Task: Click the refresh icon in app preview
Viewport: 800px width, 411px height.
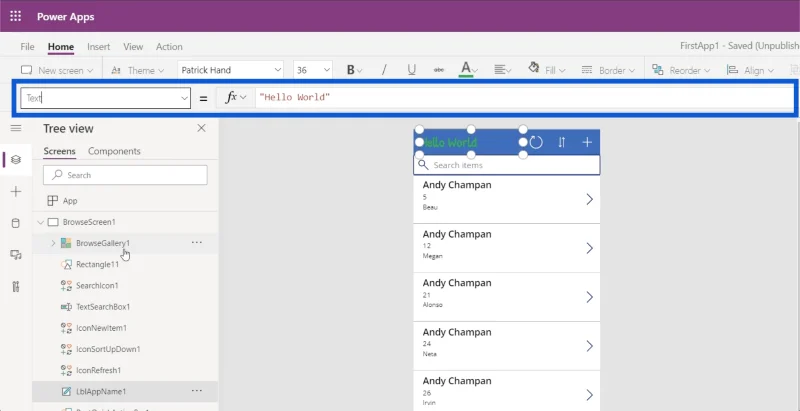Action: coord(536,142)
